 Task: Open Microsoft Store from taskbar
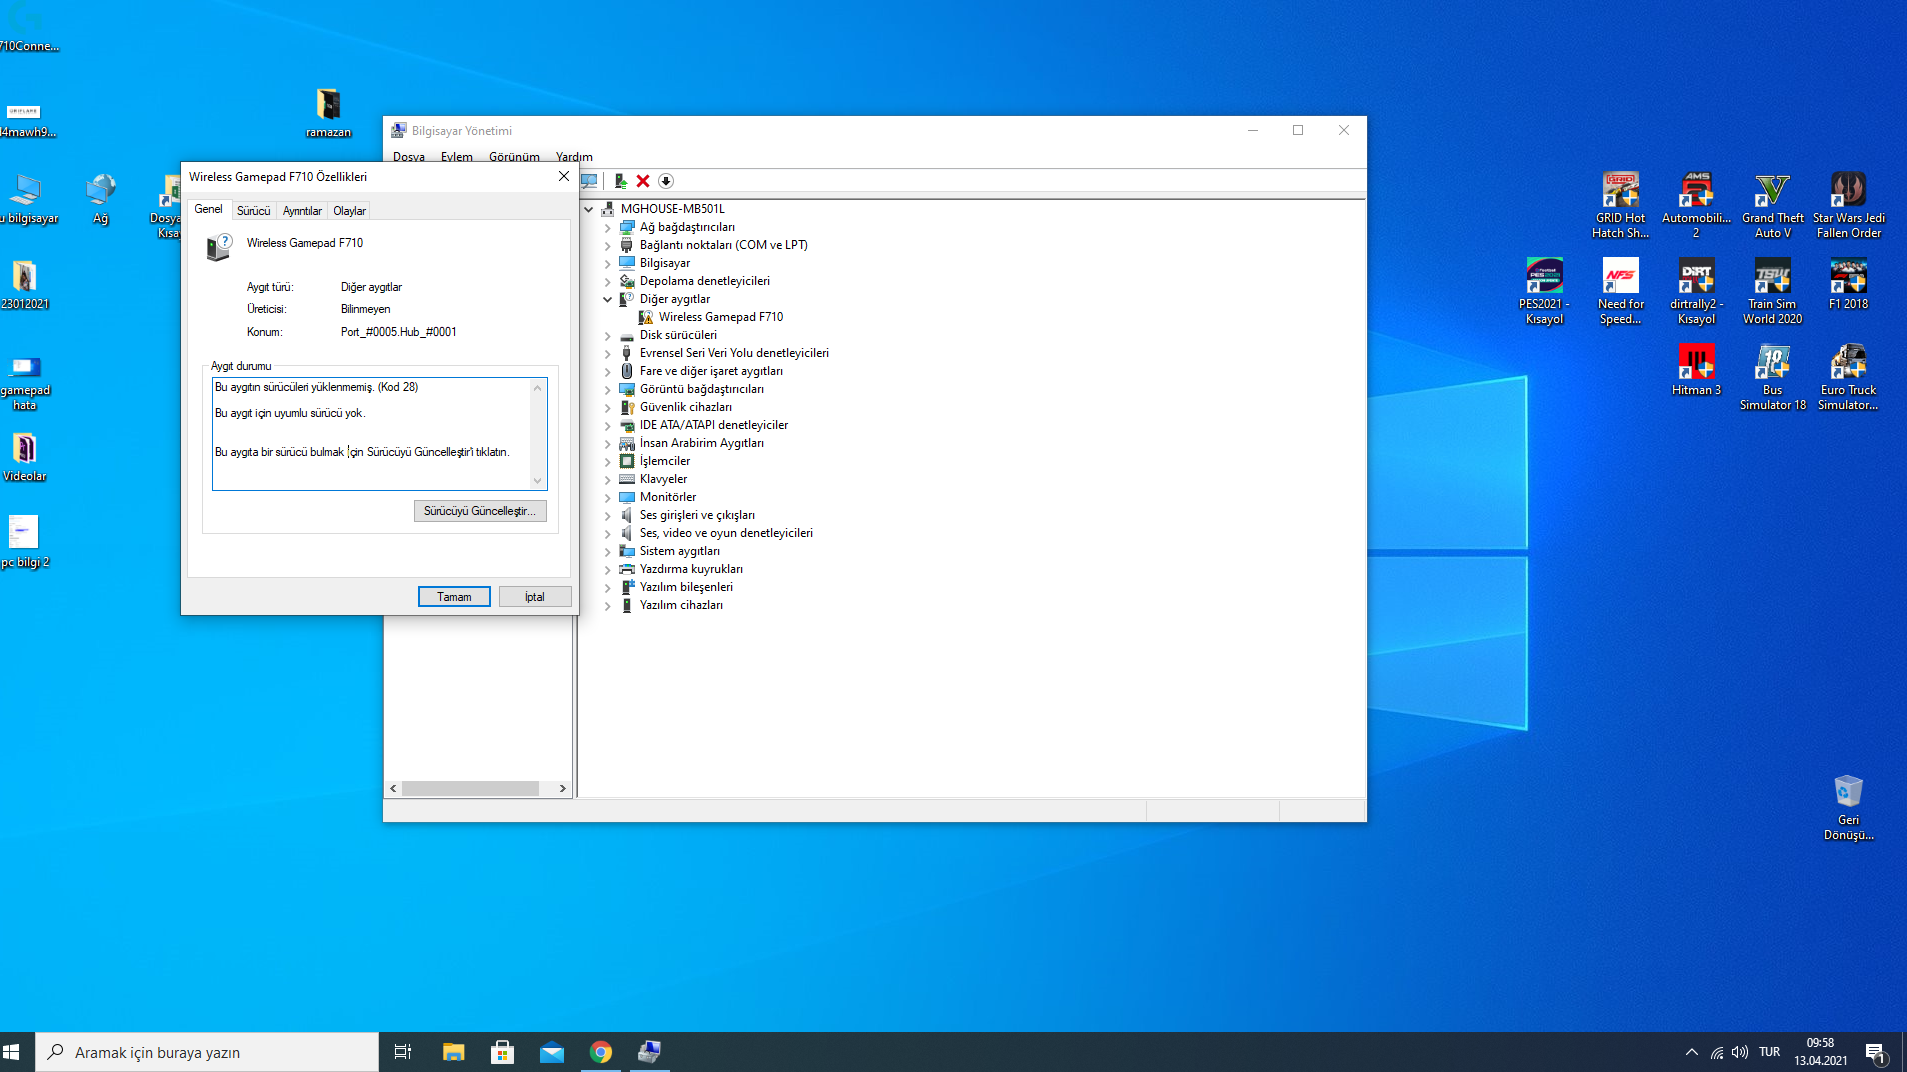pyautogui.click(x=502, y=1052)
